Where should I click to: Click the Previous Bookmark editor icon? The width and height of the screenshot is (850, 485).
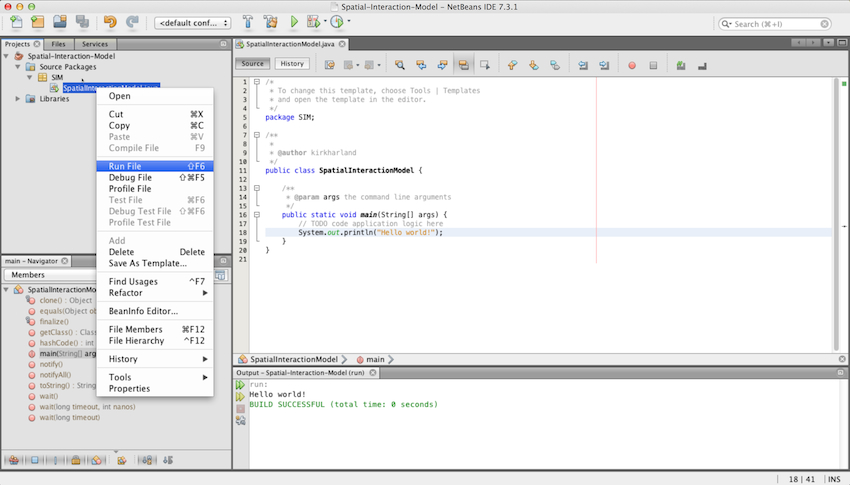512,65
